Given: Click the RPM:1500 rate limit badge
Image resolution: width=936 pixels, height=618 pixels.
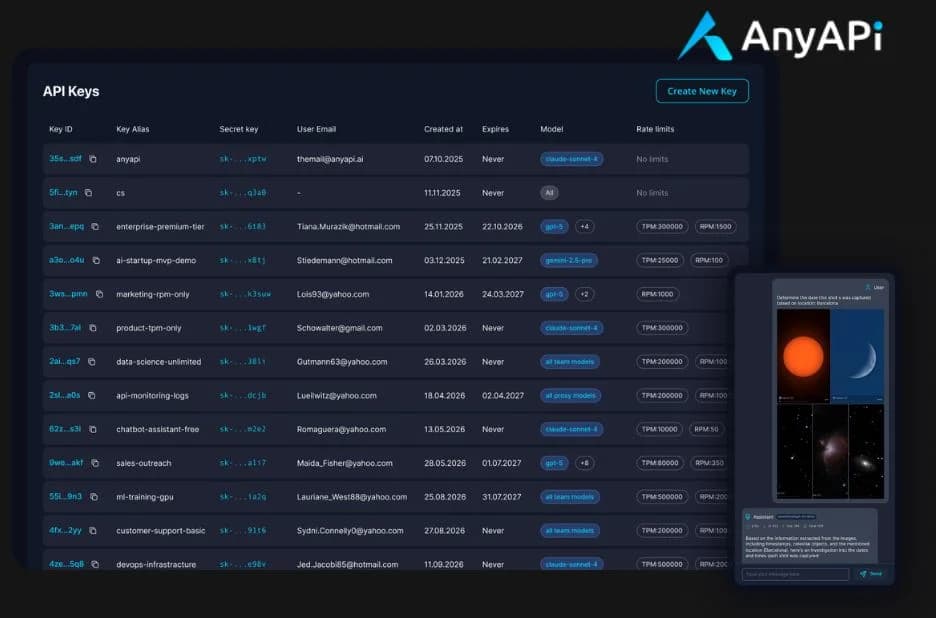Looking at the screenshot, I should tap(716, 226).
